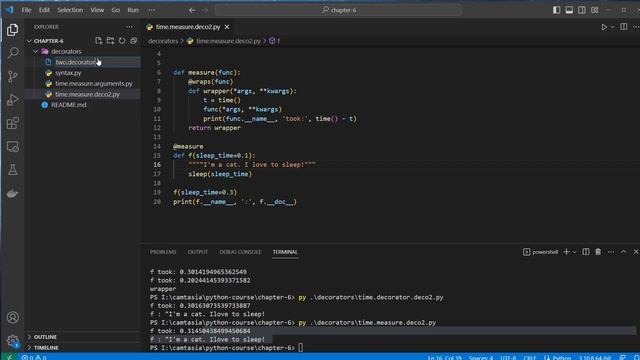Click the f symbol in breadcrumb
Viewport: 640px width, 360px height.
[x=275, y=41]
